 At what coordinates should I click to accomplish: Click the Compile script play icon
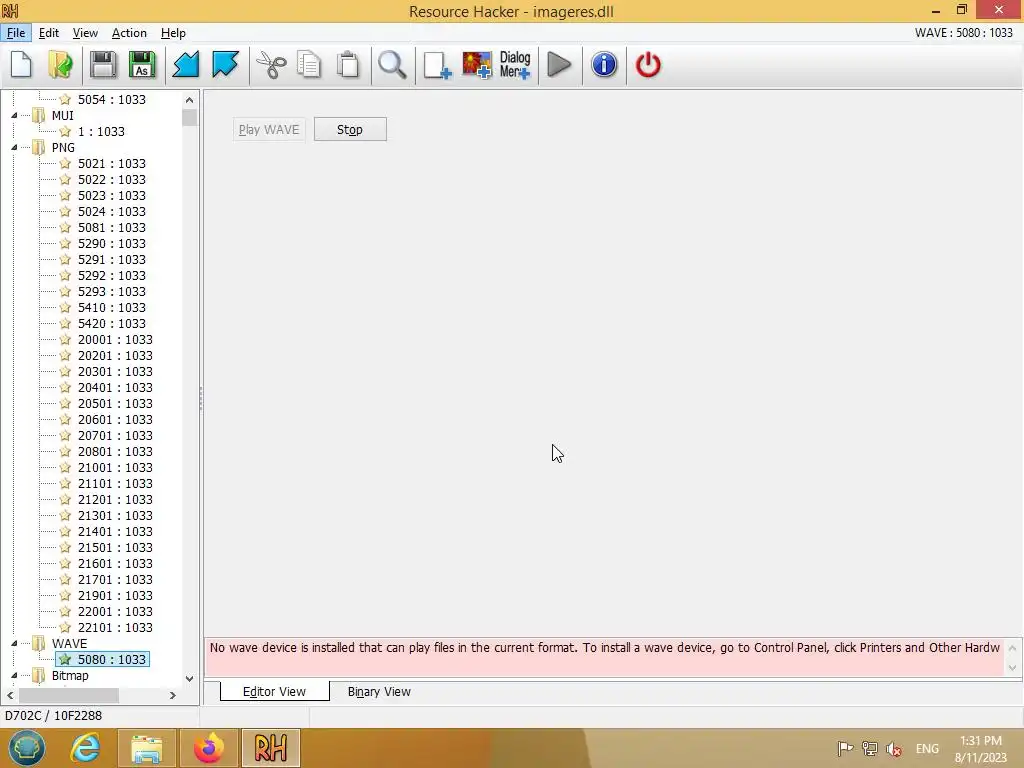(x=559, y=65)
